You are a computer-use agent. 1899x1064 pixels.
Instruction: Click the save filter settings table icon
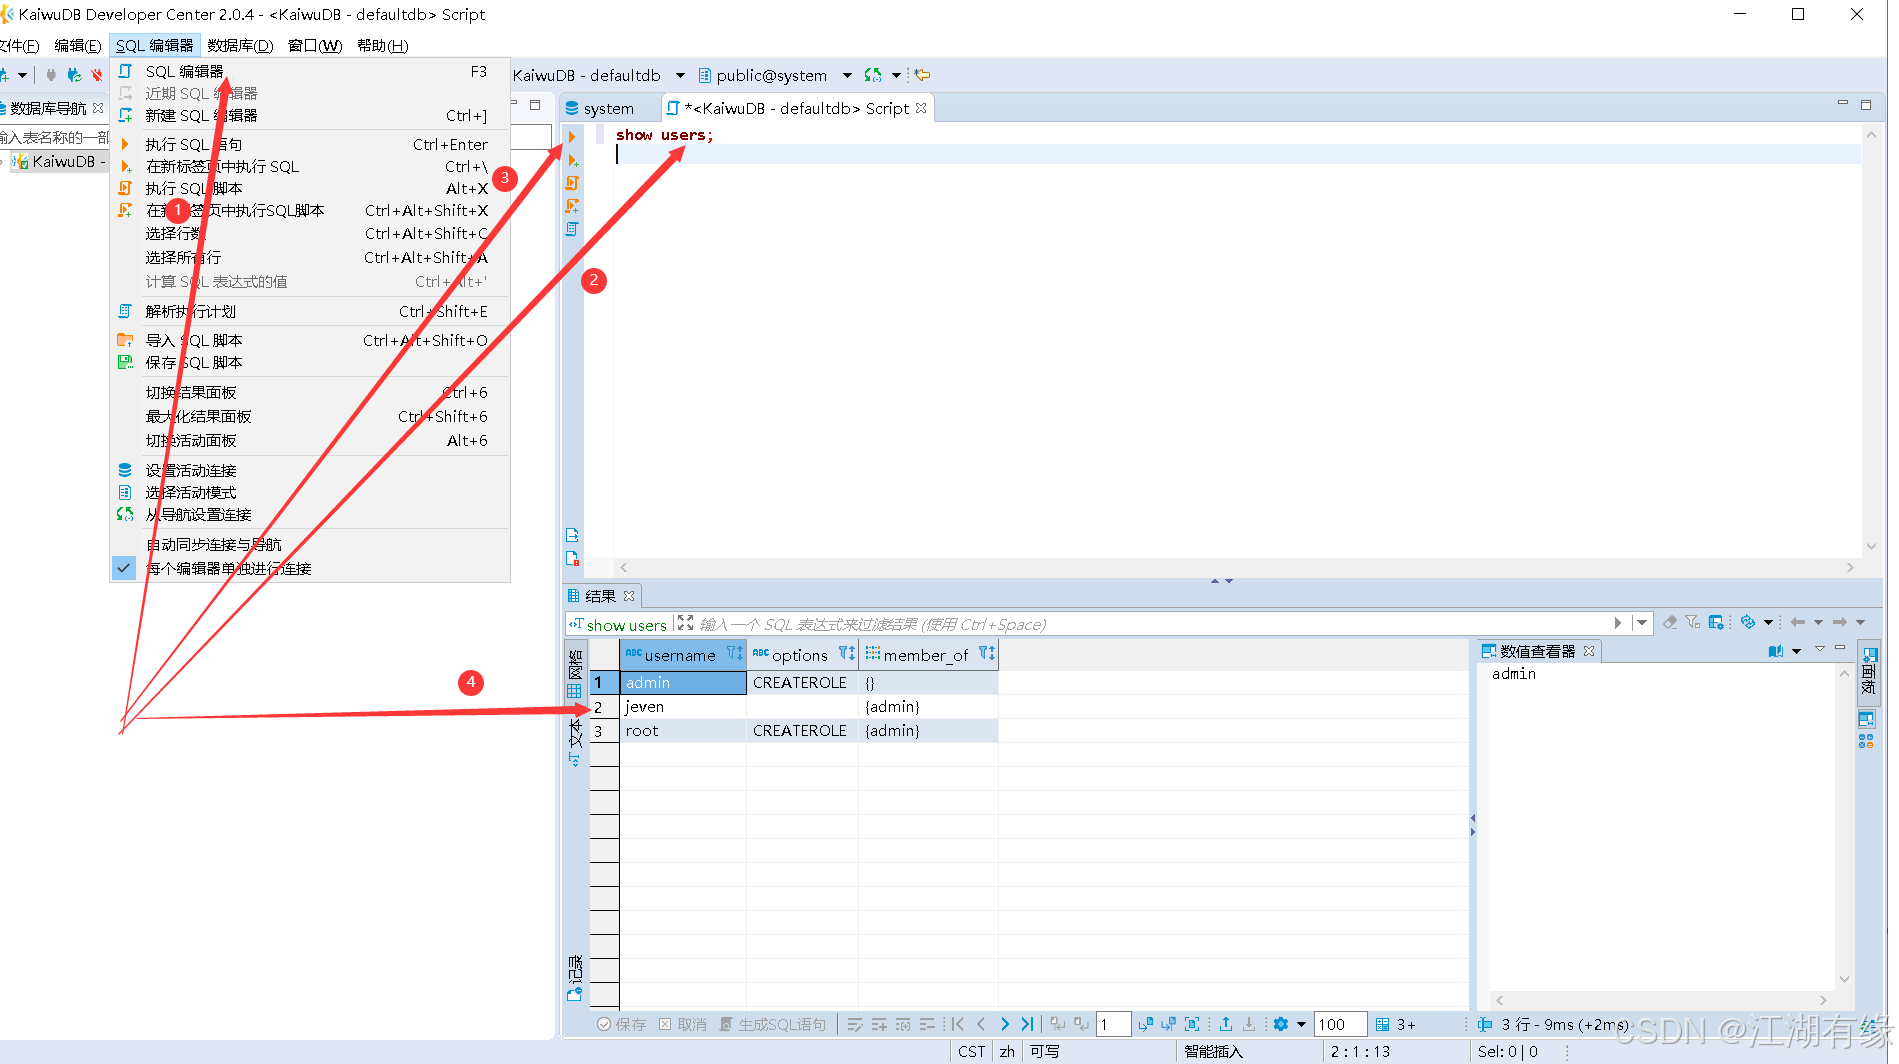pos(1716,622)
